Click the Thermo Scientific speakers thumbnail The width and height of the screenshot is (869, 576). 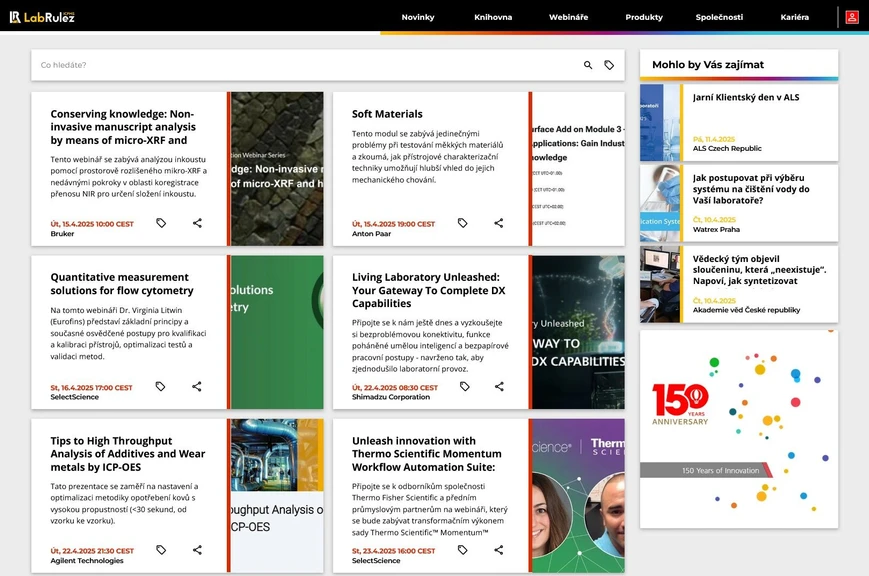(579, 496)
